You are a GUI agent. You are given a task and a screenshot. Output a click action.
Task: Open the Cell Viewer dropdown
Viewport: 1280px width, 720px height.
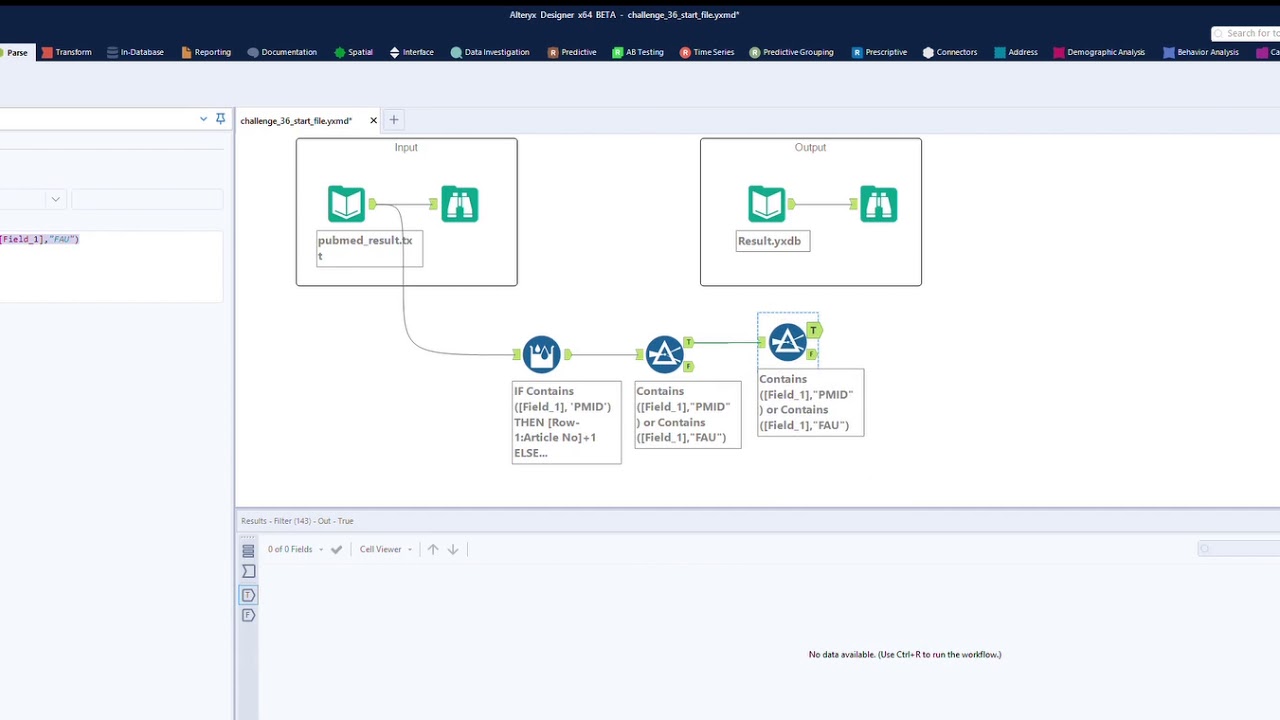[386, 549]
